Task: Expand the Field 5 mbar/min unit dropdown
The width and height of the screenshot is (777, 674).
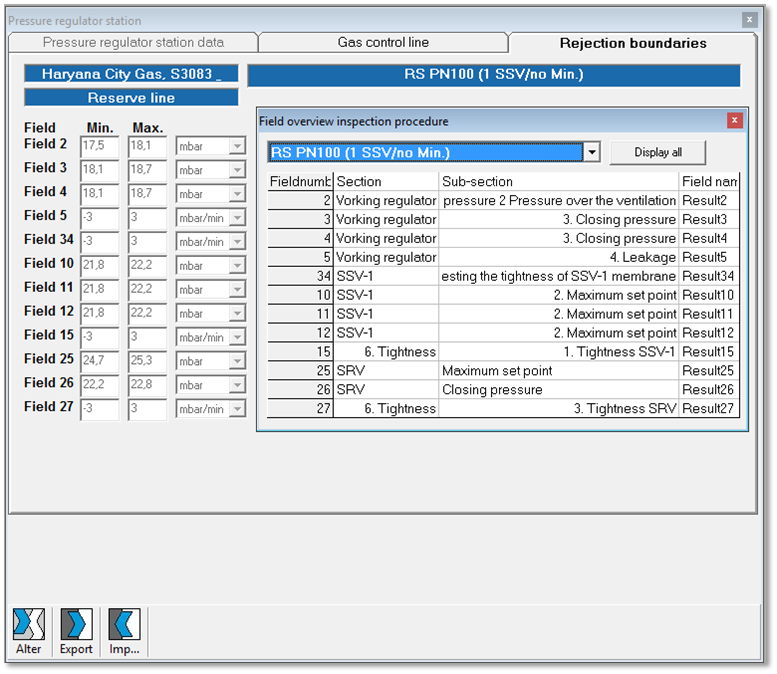Action: pos(237,218)
